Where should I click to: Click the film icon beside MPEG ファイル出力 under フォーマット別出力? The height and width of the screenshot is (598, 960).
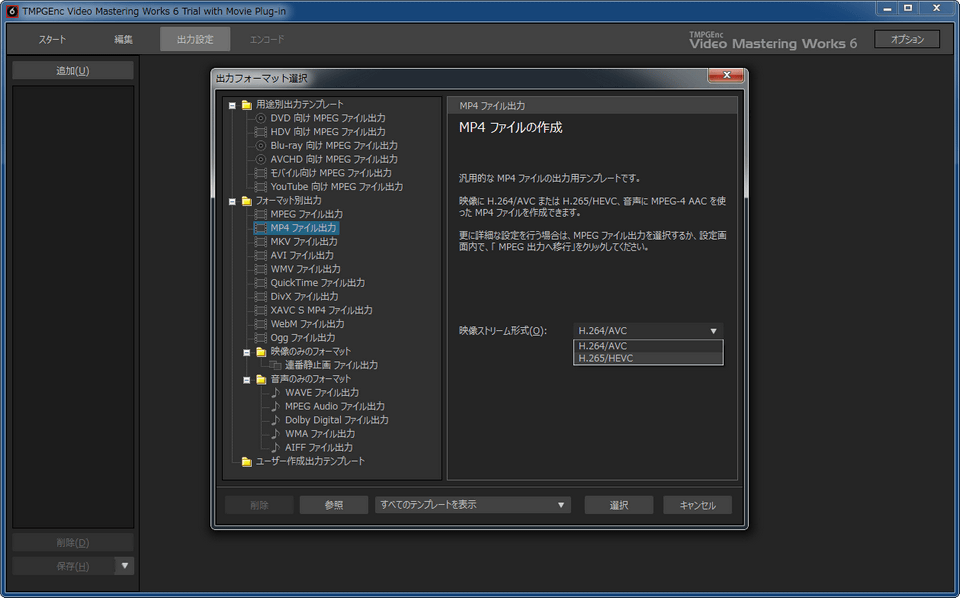click(x=260, y=214)
